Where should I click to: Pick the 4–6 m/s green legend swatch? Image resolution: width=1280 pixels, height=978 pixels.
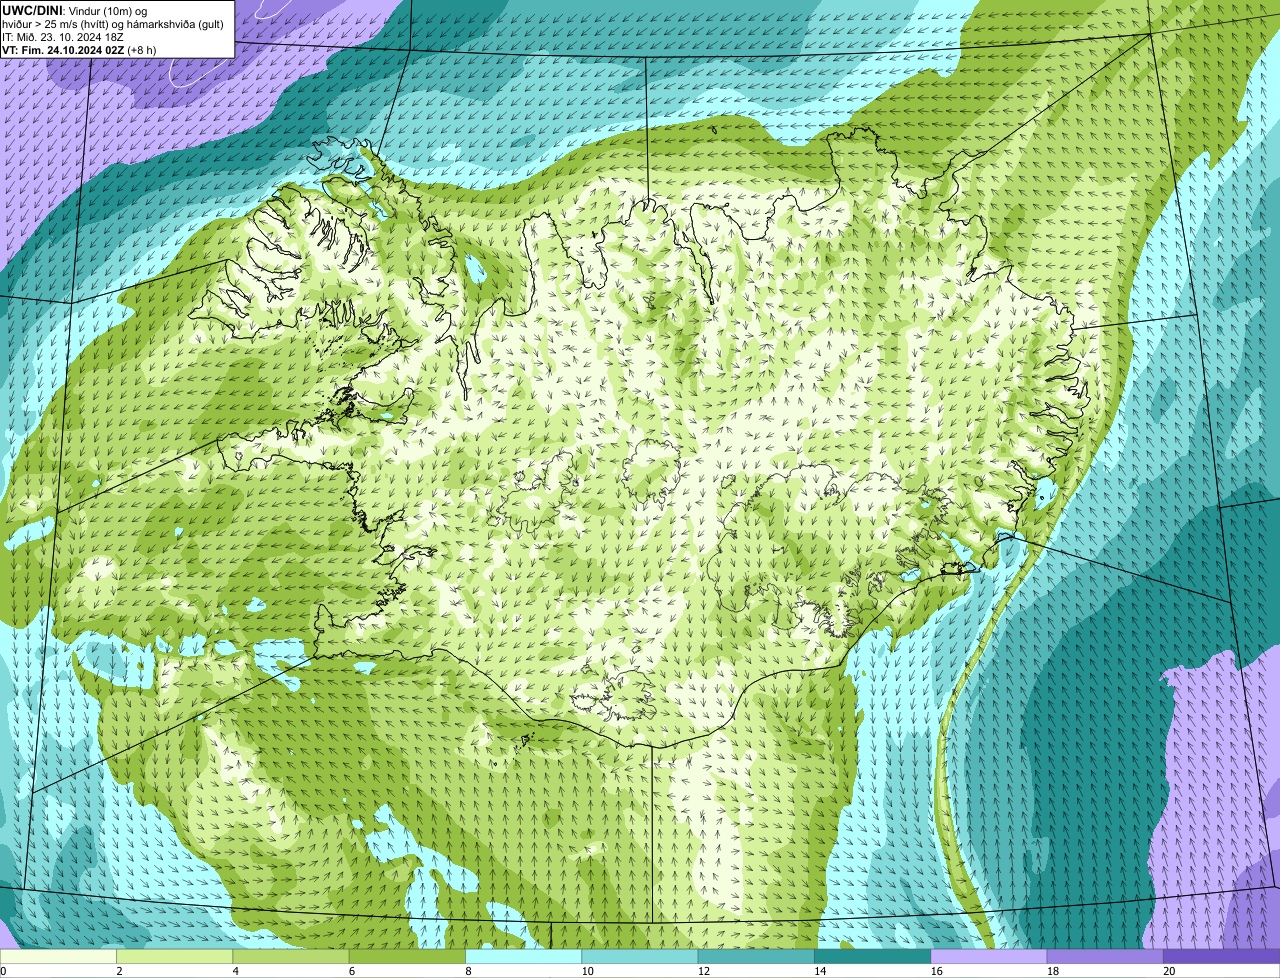(x=291, y=957)
